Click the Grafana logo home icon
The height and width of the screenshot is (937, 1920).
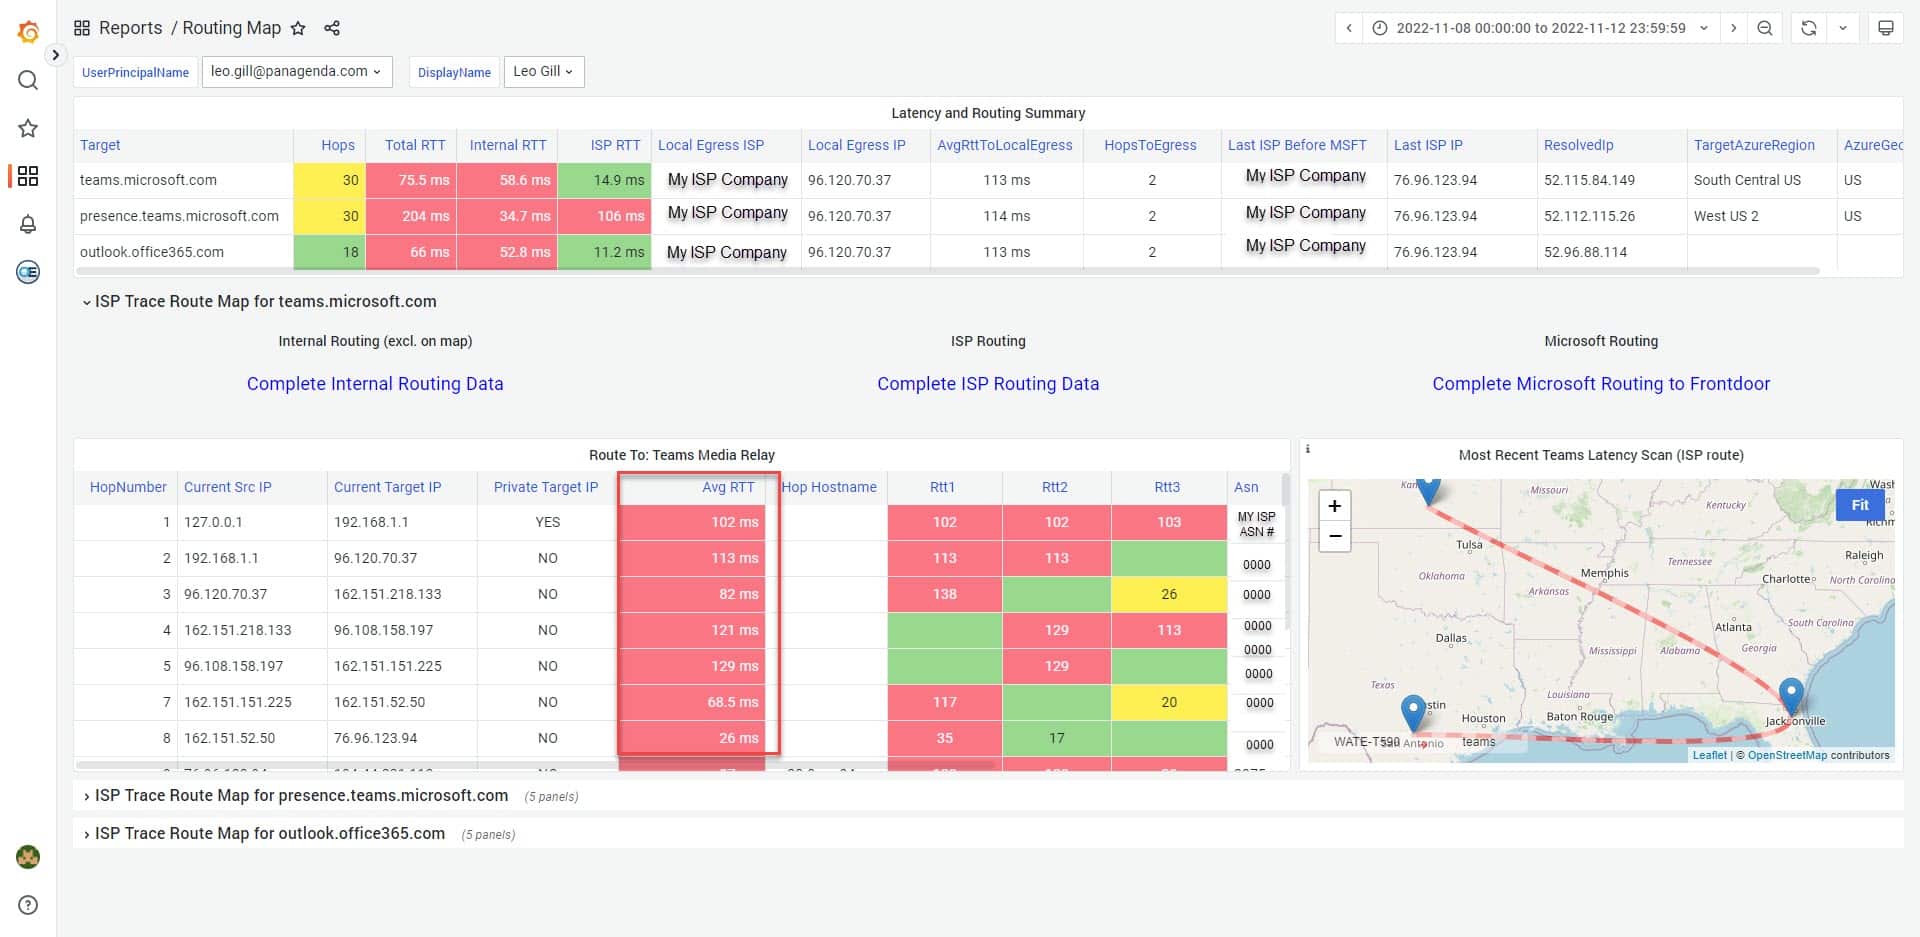pos(28,32)
